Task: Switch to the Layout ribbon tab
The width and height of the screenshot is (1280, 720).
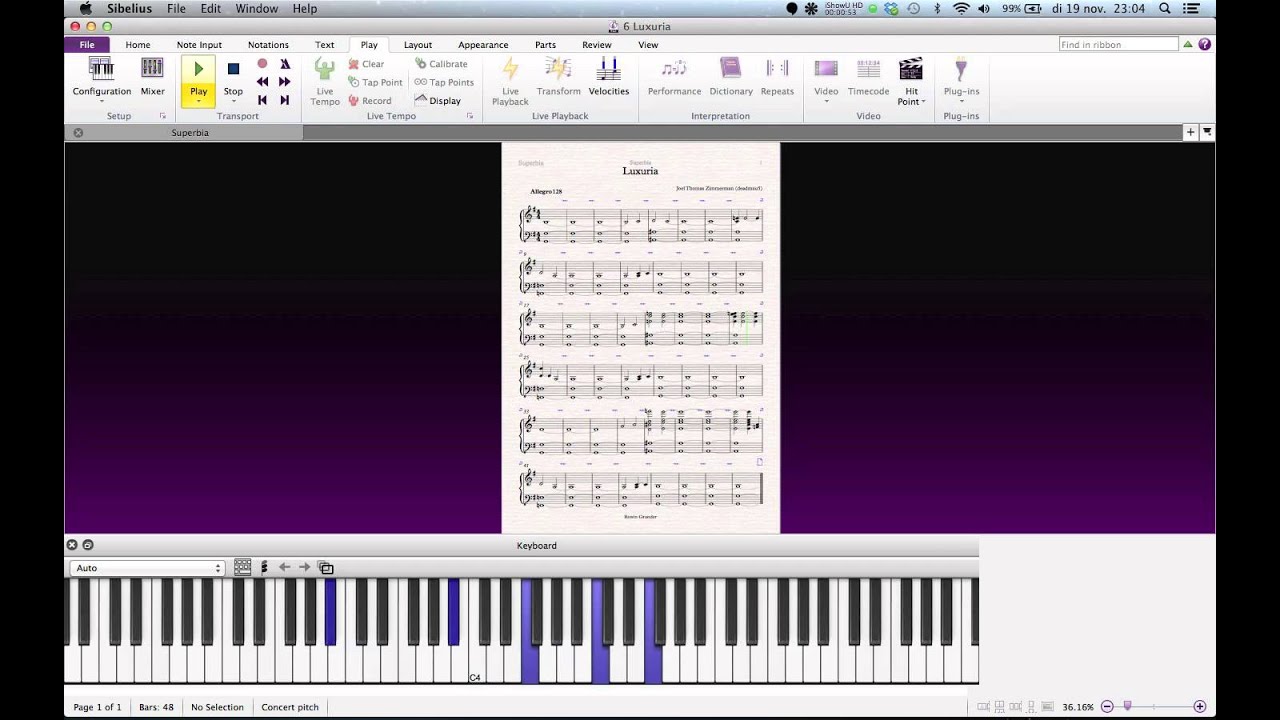Action: pyautogui.click(x=418, y=45)
